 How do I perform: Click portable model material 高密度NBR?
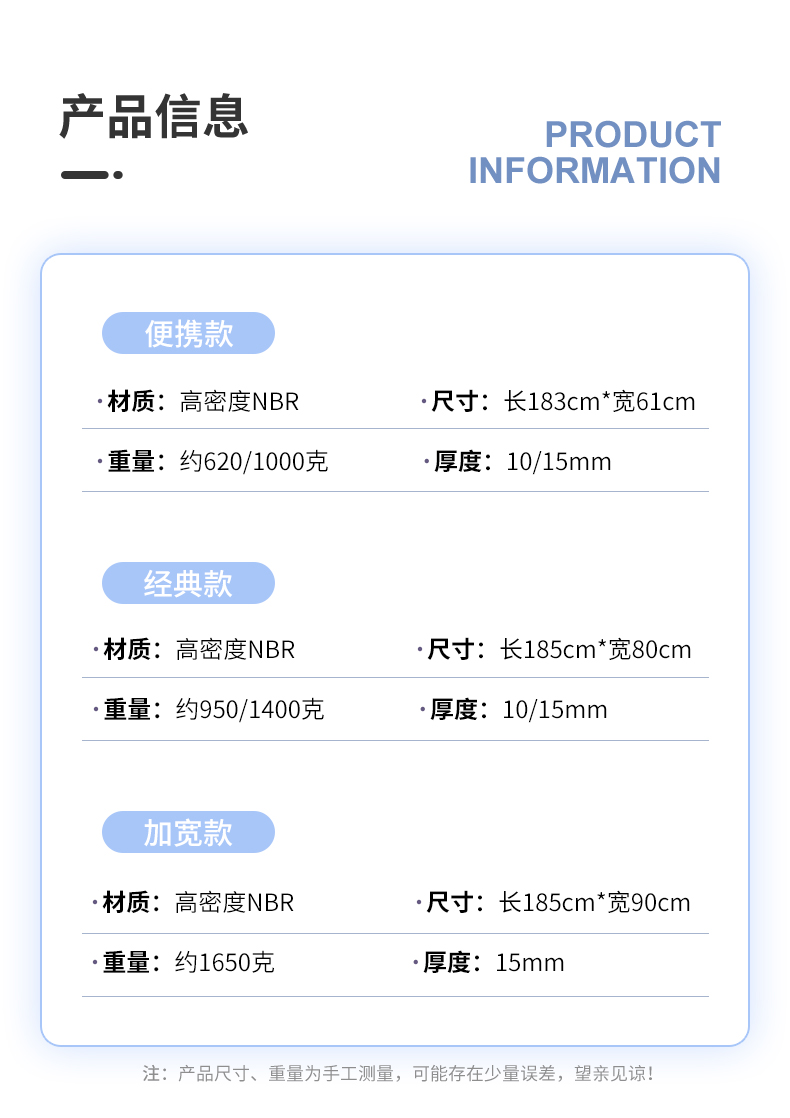pos(239,401)
